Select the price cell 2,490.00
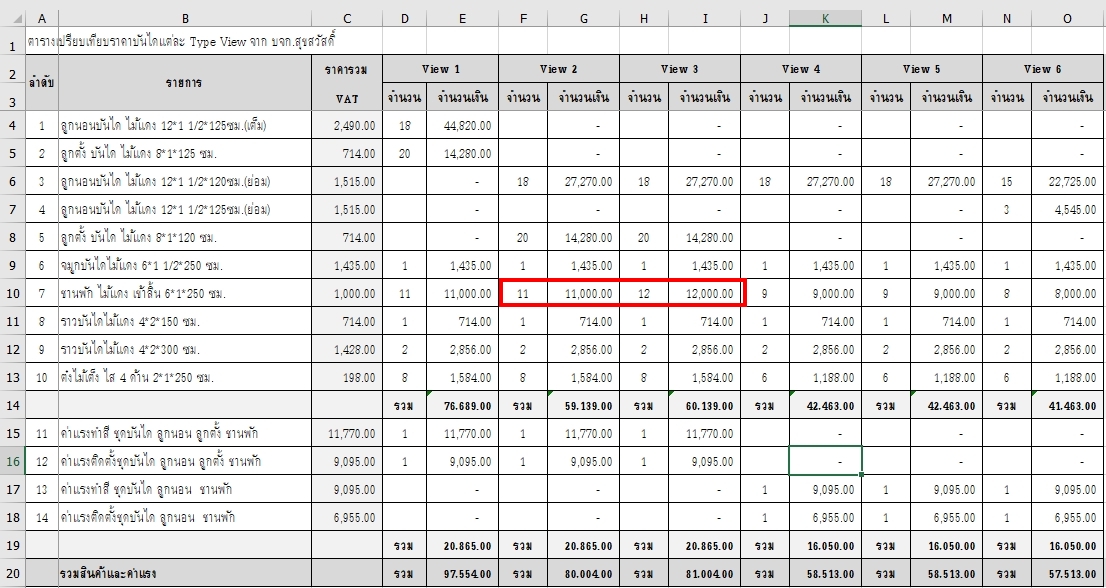This screenshot has width=1106, height=588. [346, 126]
